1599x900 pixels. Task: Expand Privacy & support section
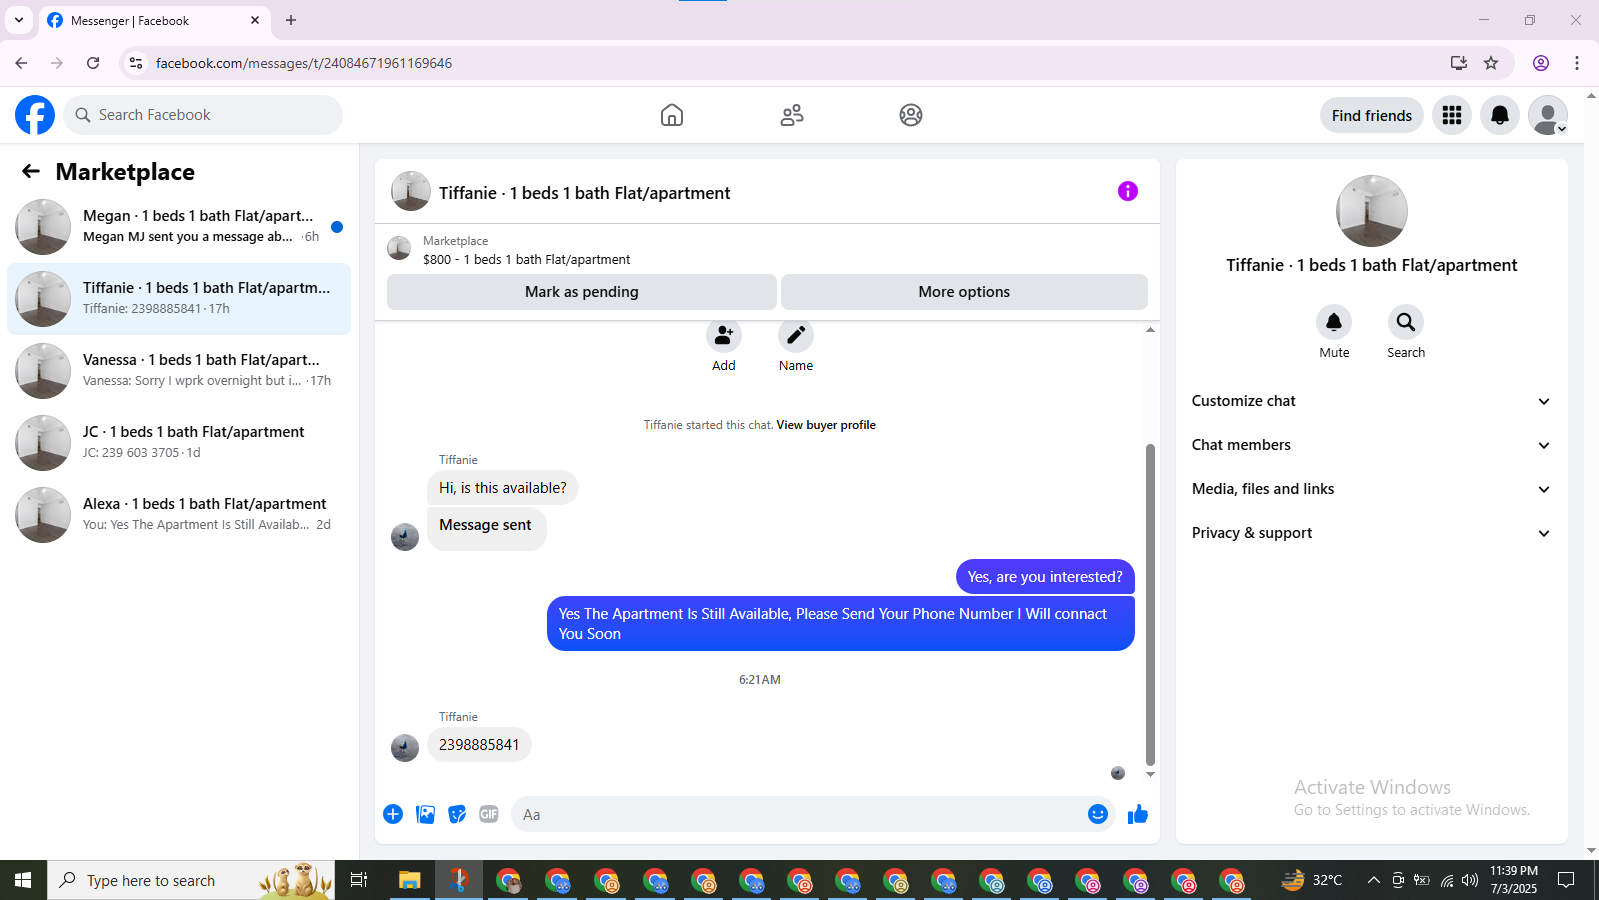(1371, 533)
